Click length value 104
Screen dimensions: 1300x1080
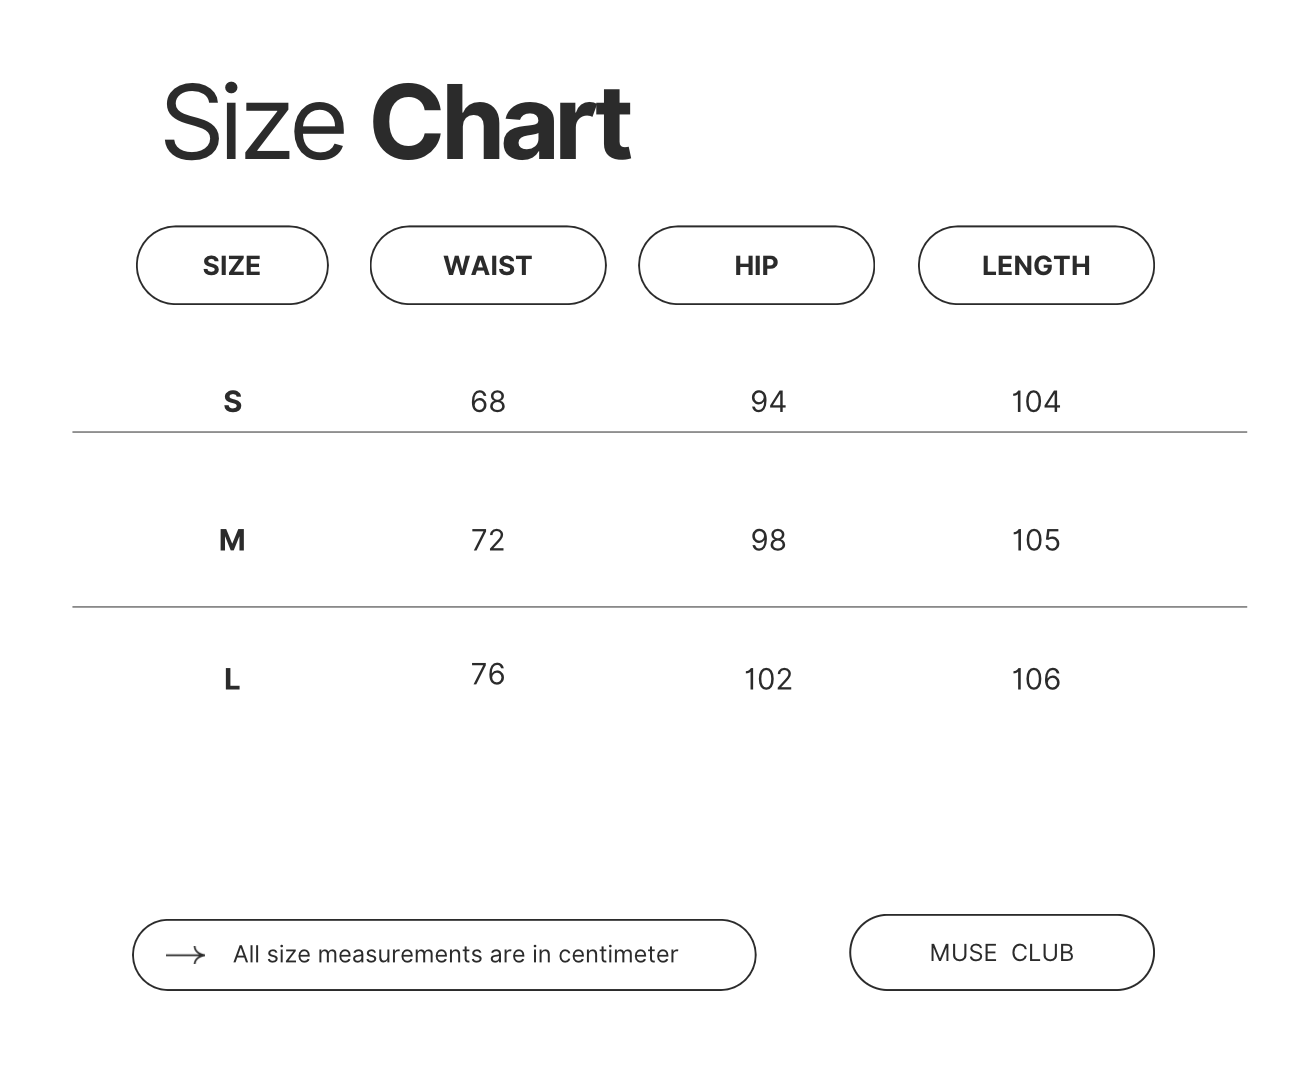pyautogui.click(x=1036, y=402)
